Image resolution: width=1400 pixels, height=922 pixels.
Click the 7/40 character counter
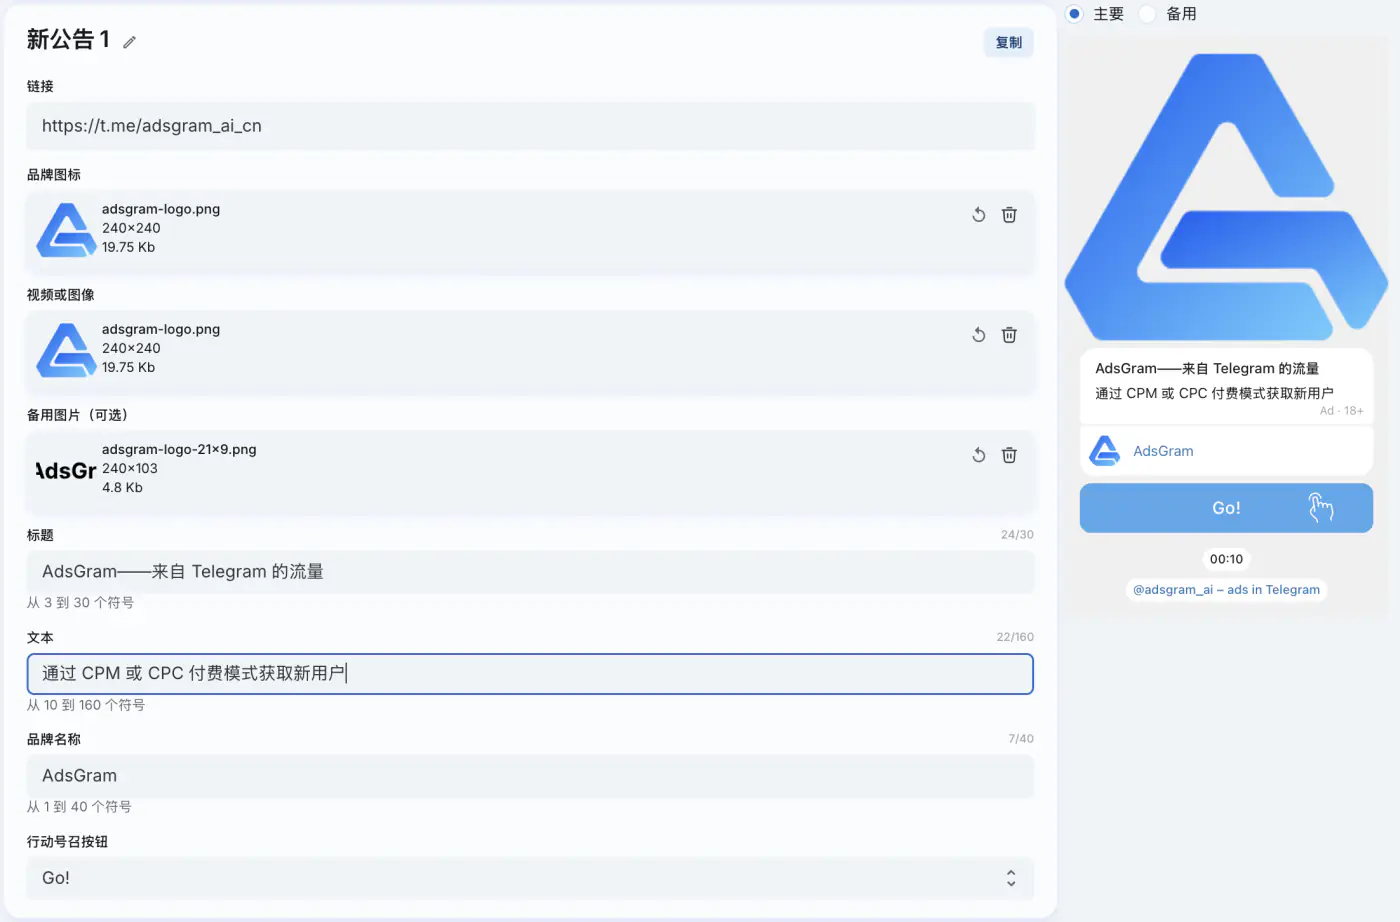point(1021,739)
